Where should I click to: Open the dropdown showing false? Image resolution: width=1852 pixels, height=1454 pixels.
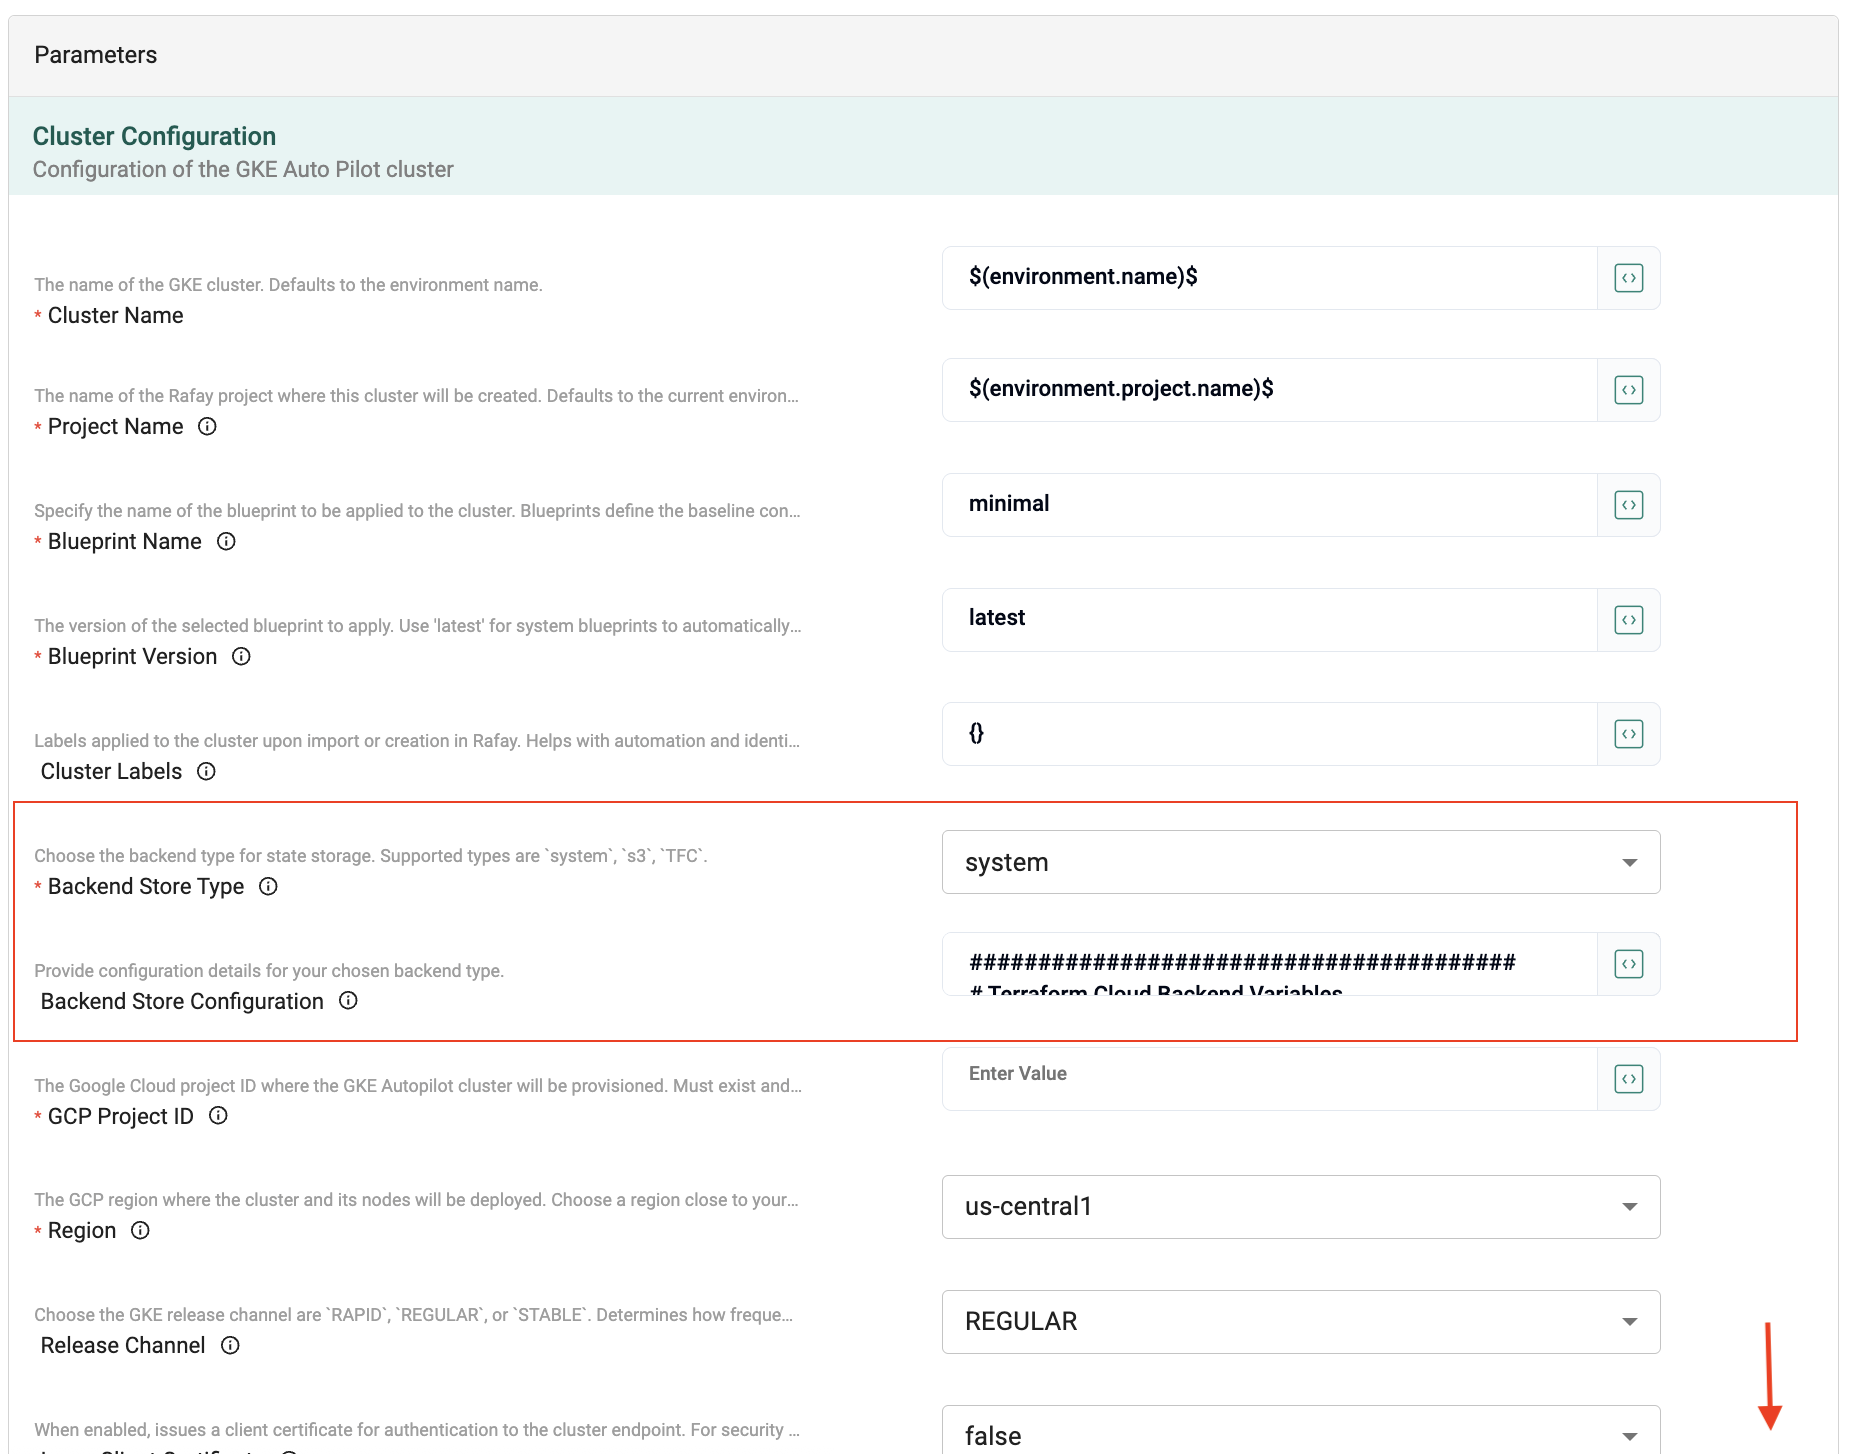pos(1300,1434)
